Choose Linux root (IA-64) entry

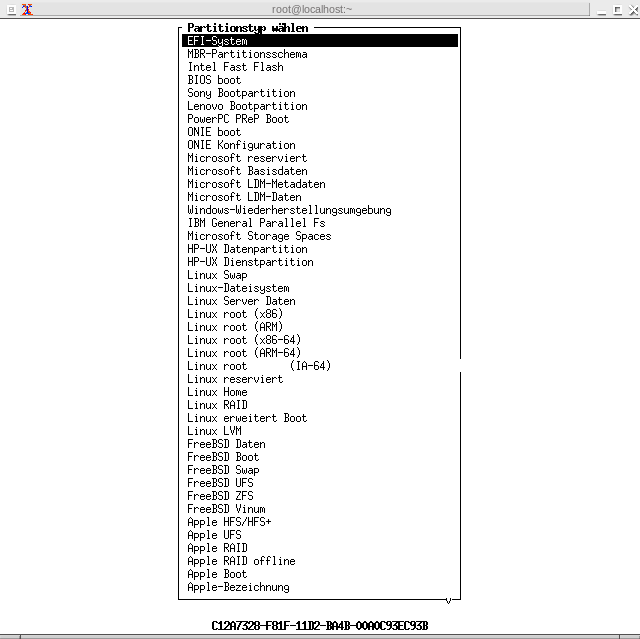coord(259,366)
